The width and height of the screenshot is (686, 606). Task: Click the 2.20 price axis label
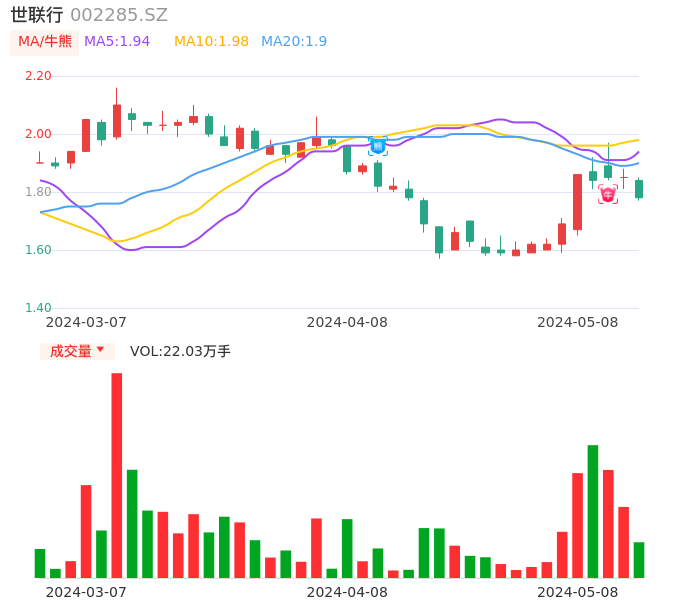pos(37,76)
